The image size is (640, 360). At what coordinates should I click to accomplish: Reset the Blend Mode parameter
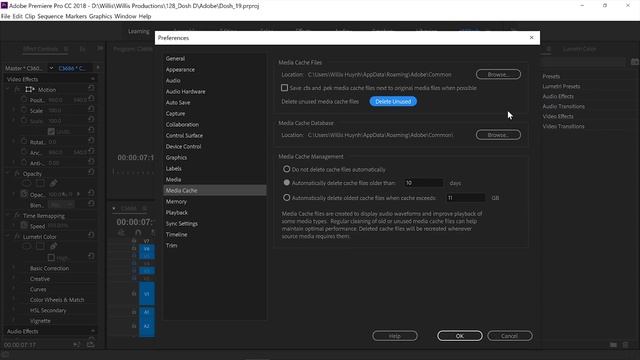click(x=91, y=204)
